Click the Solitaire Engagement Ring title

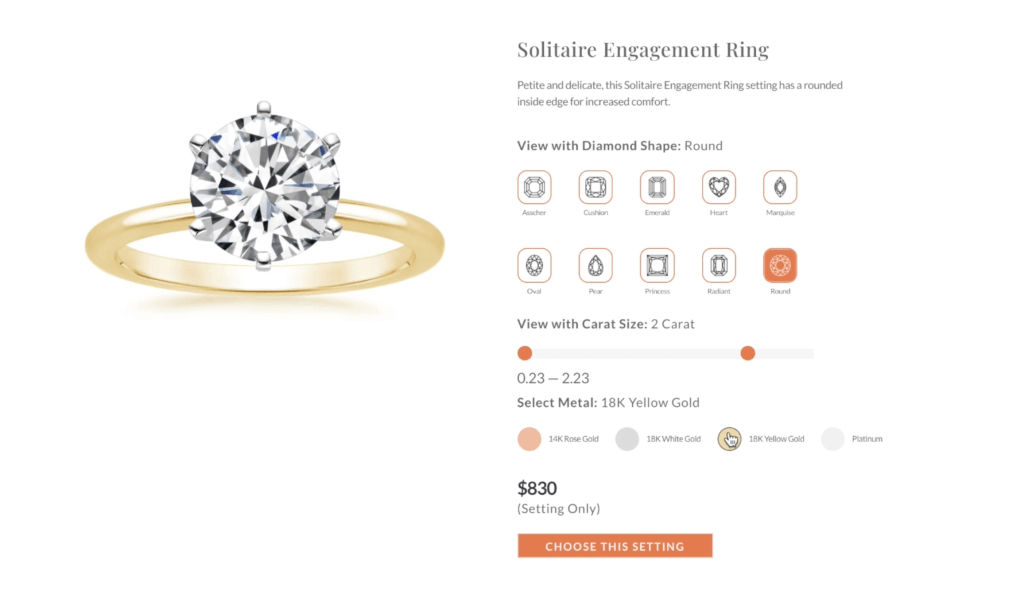coord(643,49)
